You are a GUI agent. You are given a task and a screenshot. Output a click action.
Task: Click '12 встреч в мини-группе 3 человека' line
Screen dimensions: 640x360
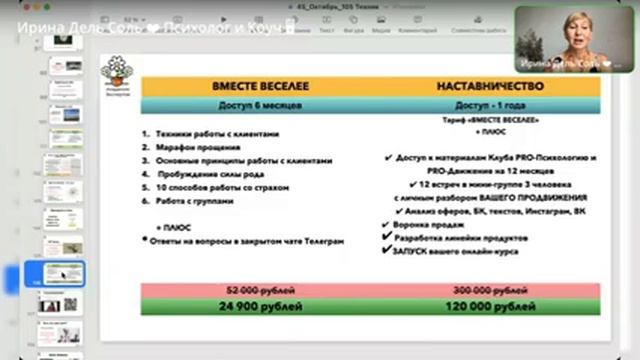495,184
